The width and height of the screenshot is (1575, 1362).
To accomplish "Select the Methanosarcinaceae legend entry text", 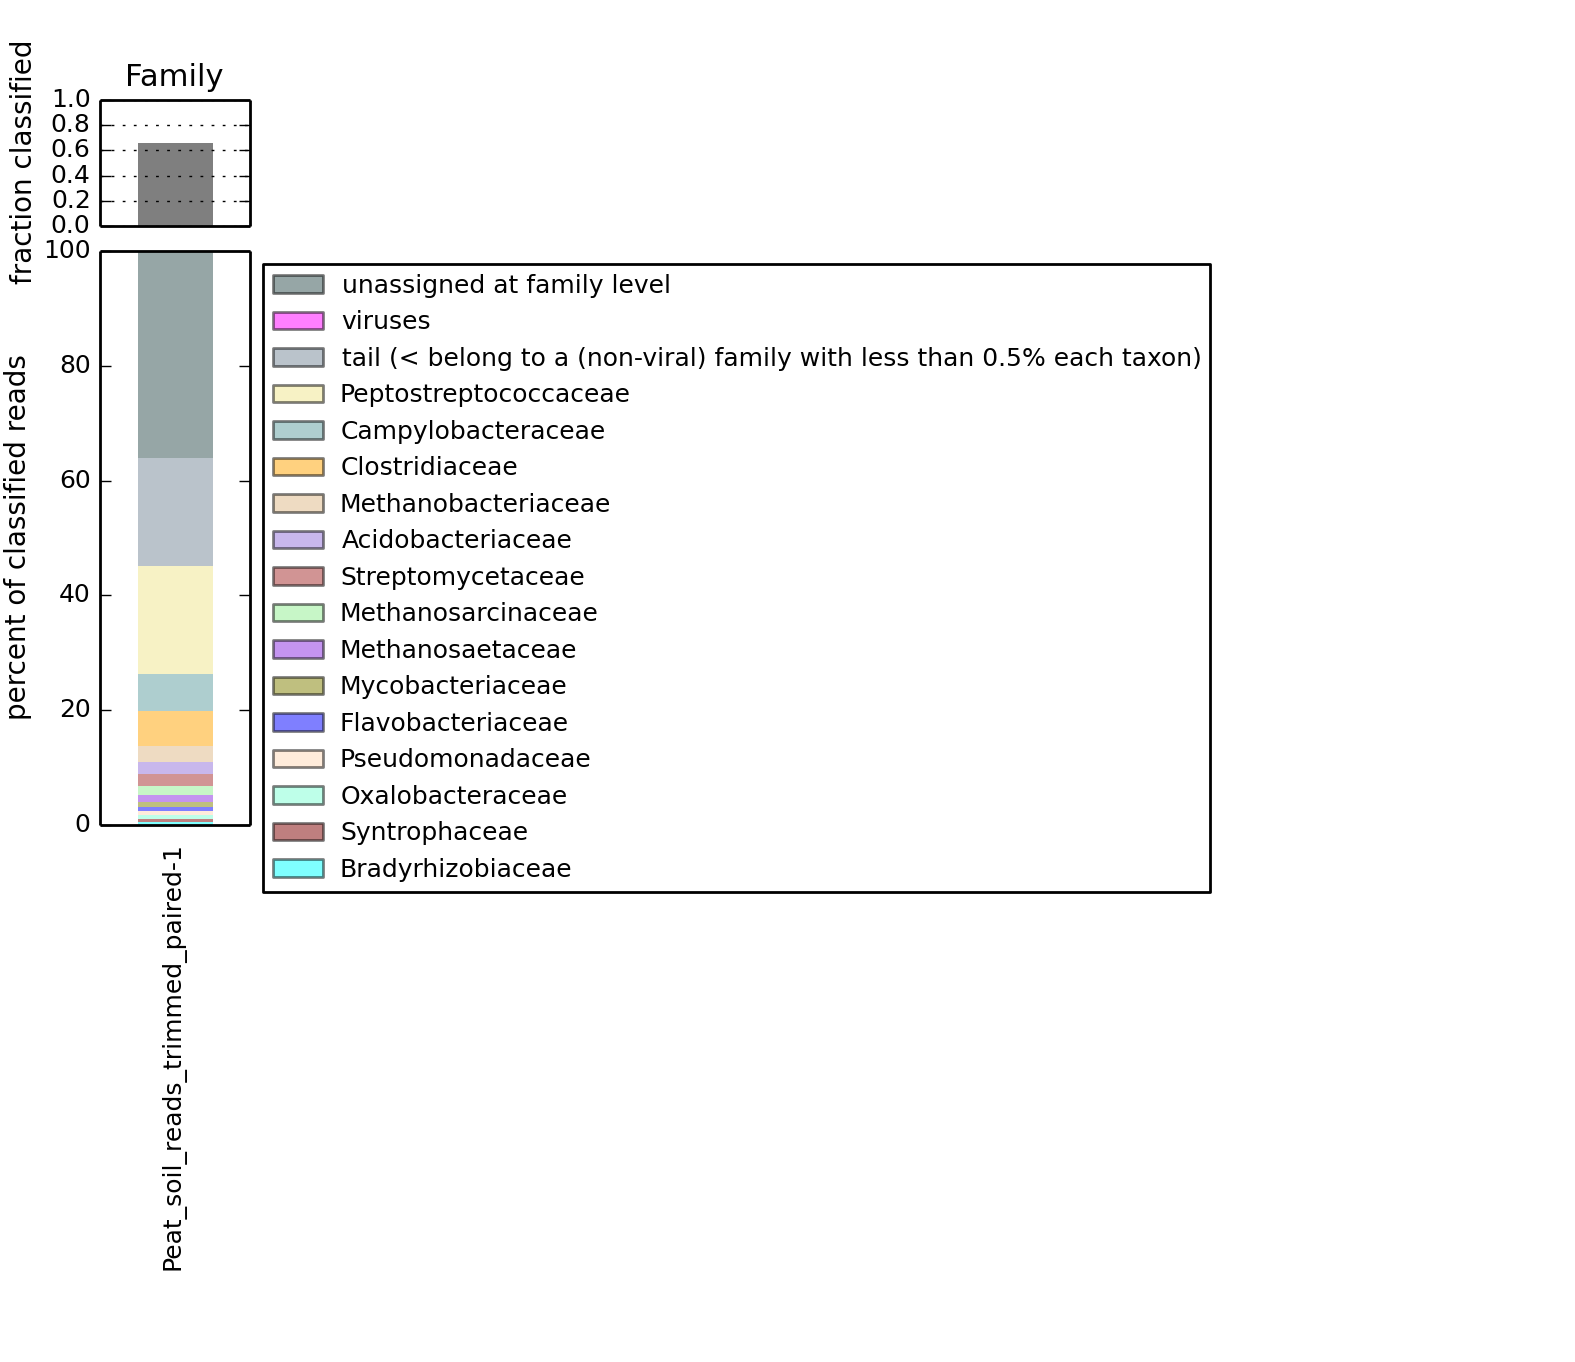I will click(x=468, y=613).
